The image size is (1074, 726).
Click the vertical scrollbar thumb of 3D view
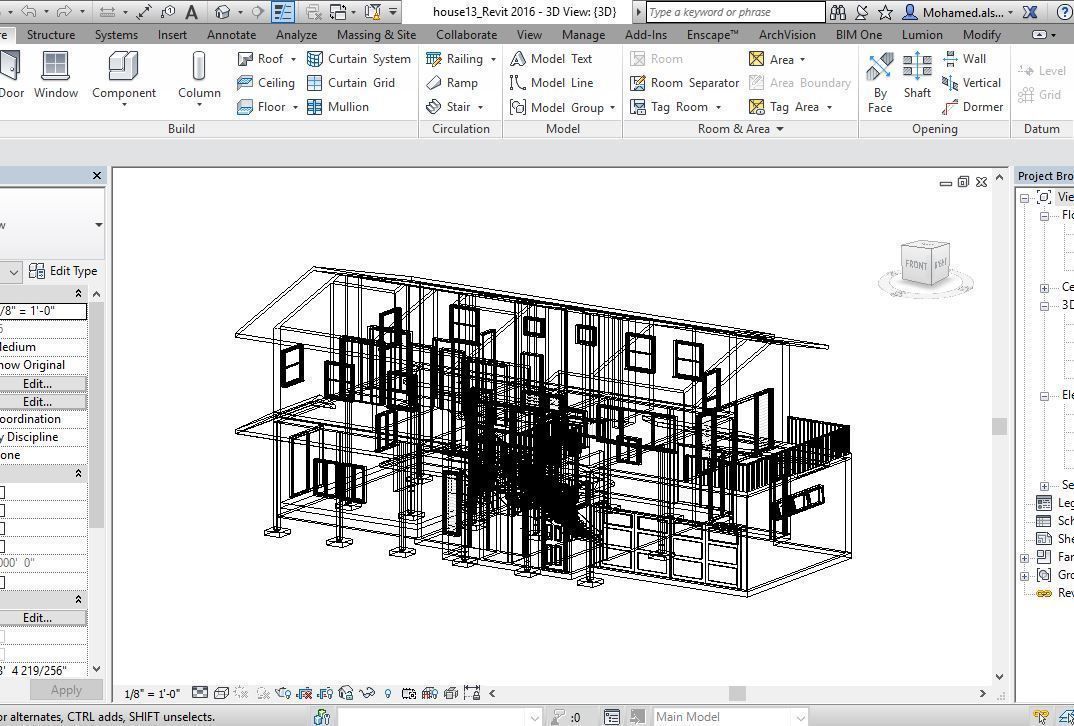(999, 426)
